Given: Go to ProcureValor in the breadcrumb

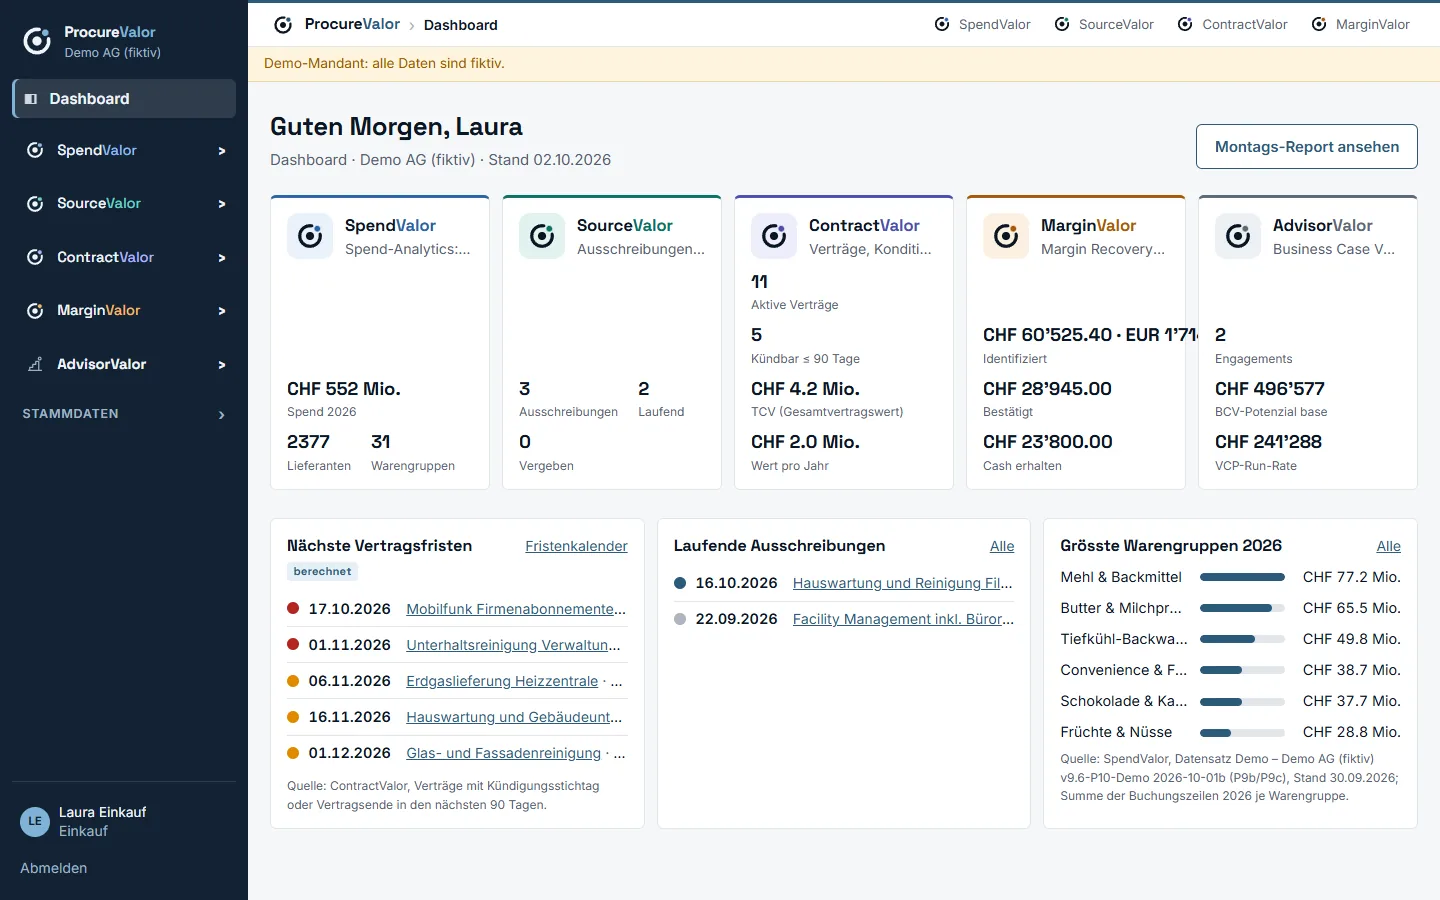Looking at the screenshot, I should [352, 24].
